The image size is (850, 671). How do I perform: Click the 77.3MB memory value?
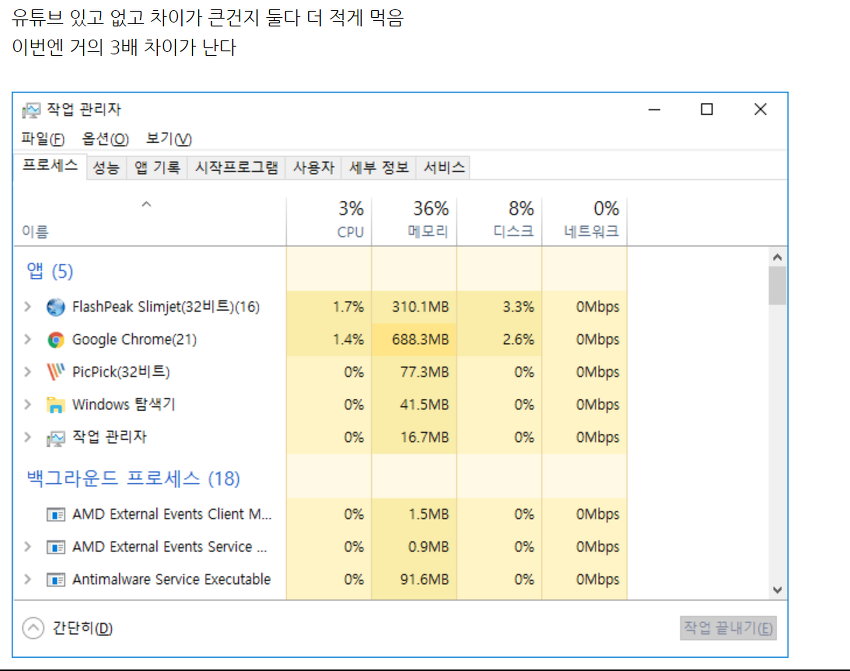424,372
